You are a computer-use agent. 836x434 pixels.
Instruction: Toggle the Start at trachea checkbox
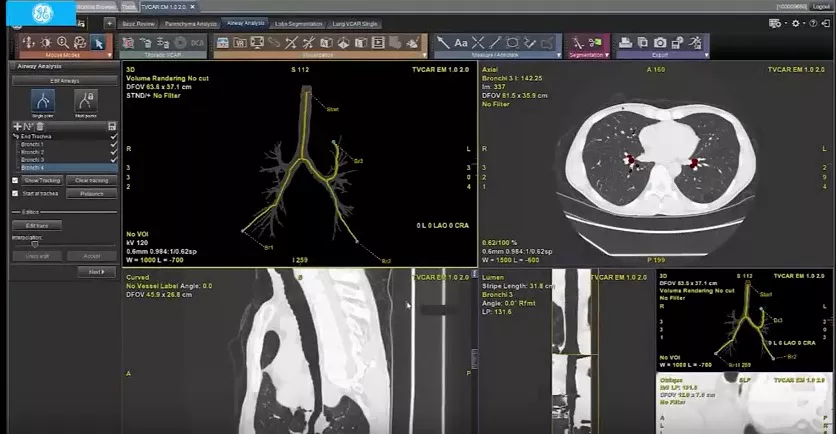[x=15, y=194]
